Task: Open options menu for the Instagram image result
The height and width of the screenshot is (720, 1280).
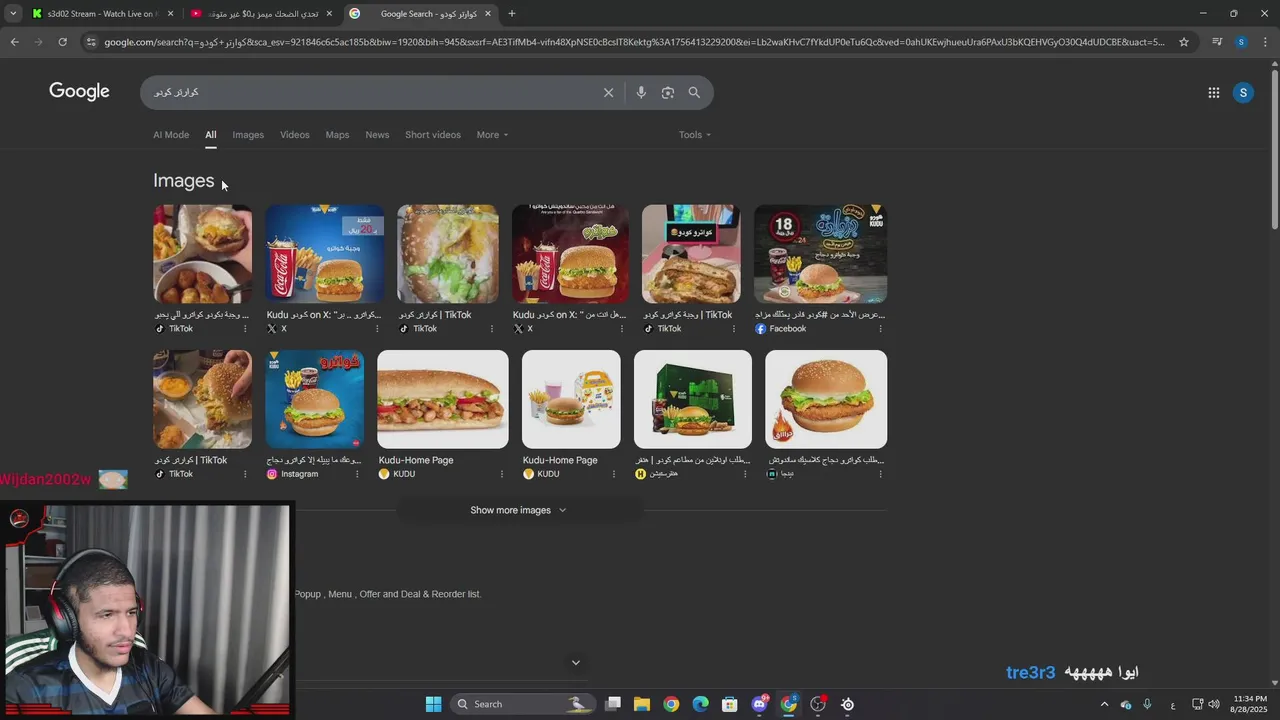Action: tap(357, 474)
